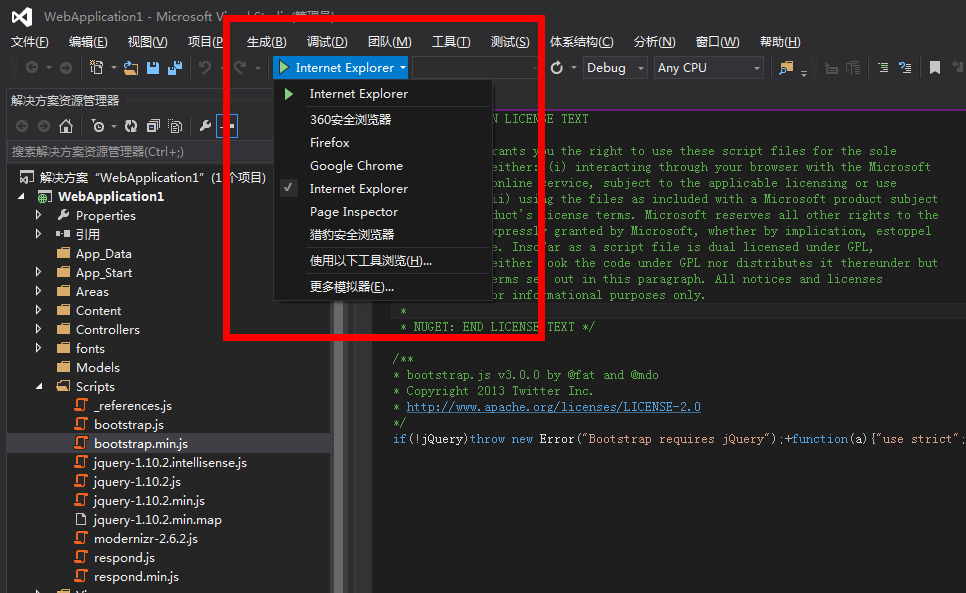Open the Any CPU platform dropdown
This screenshot has height=593, width=966.
pos(708,68)
